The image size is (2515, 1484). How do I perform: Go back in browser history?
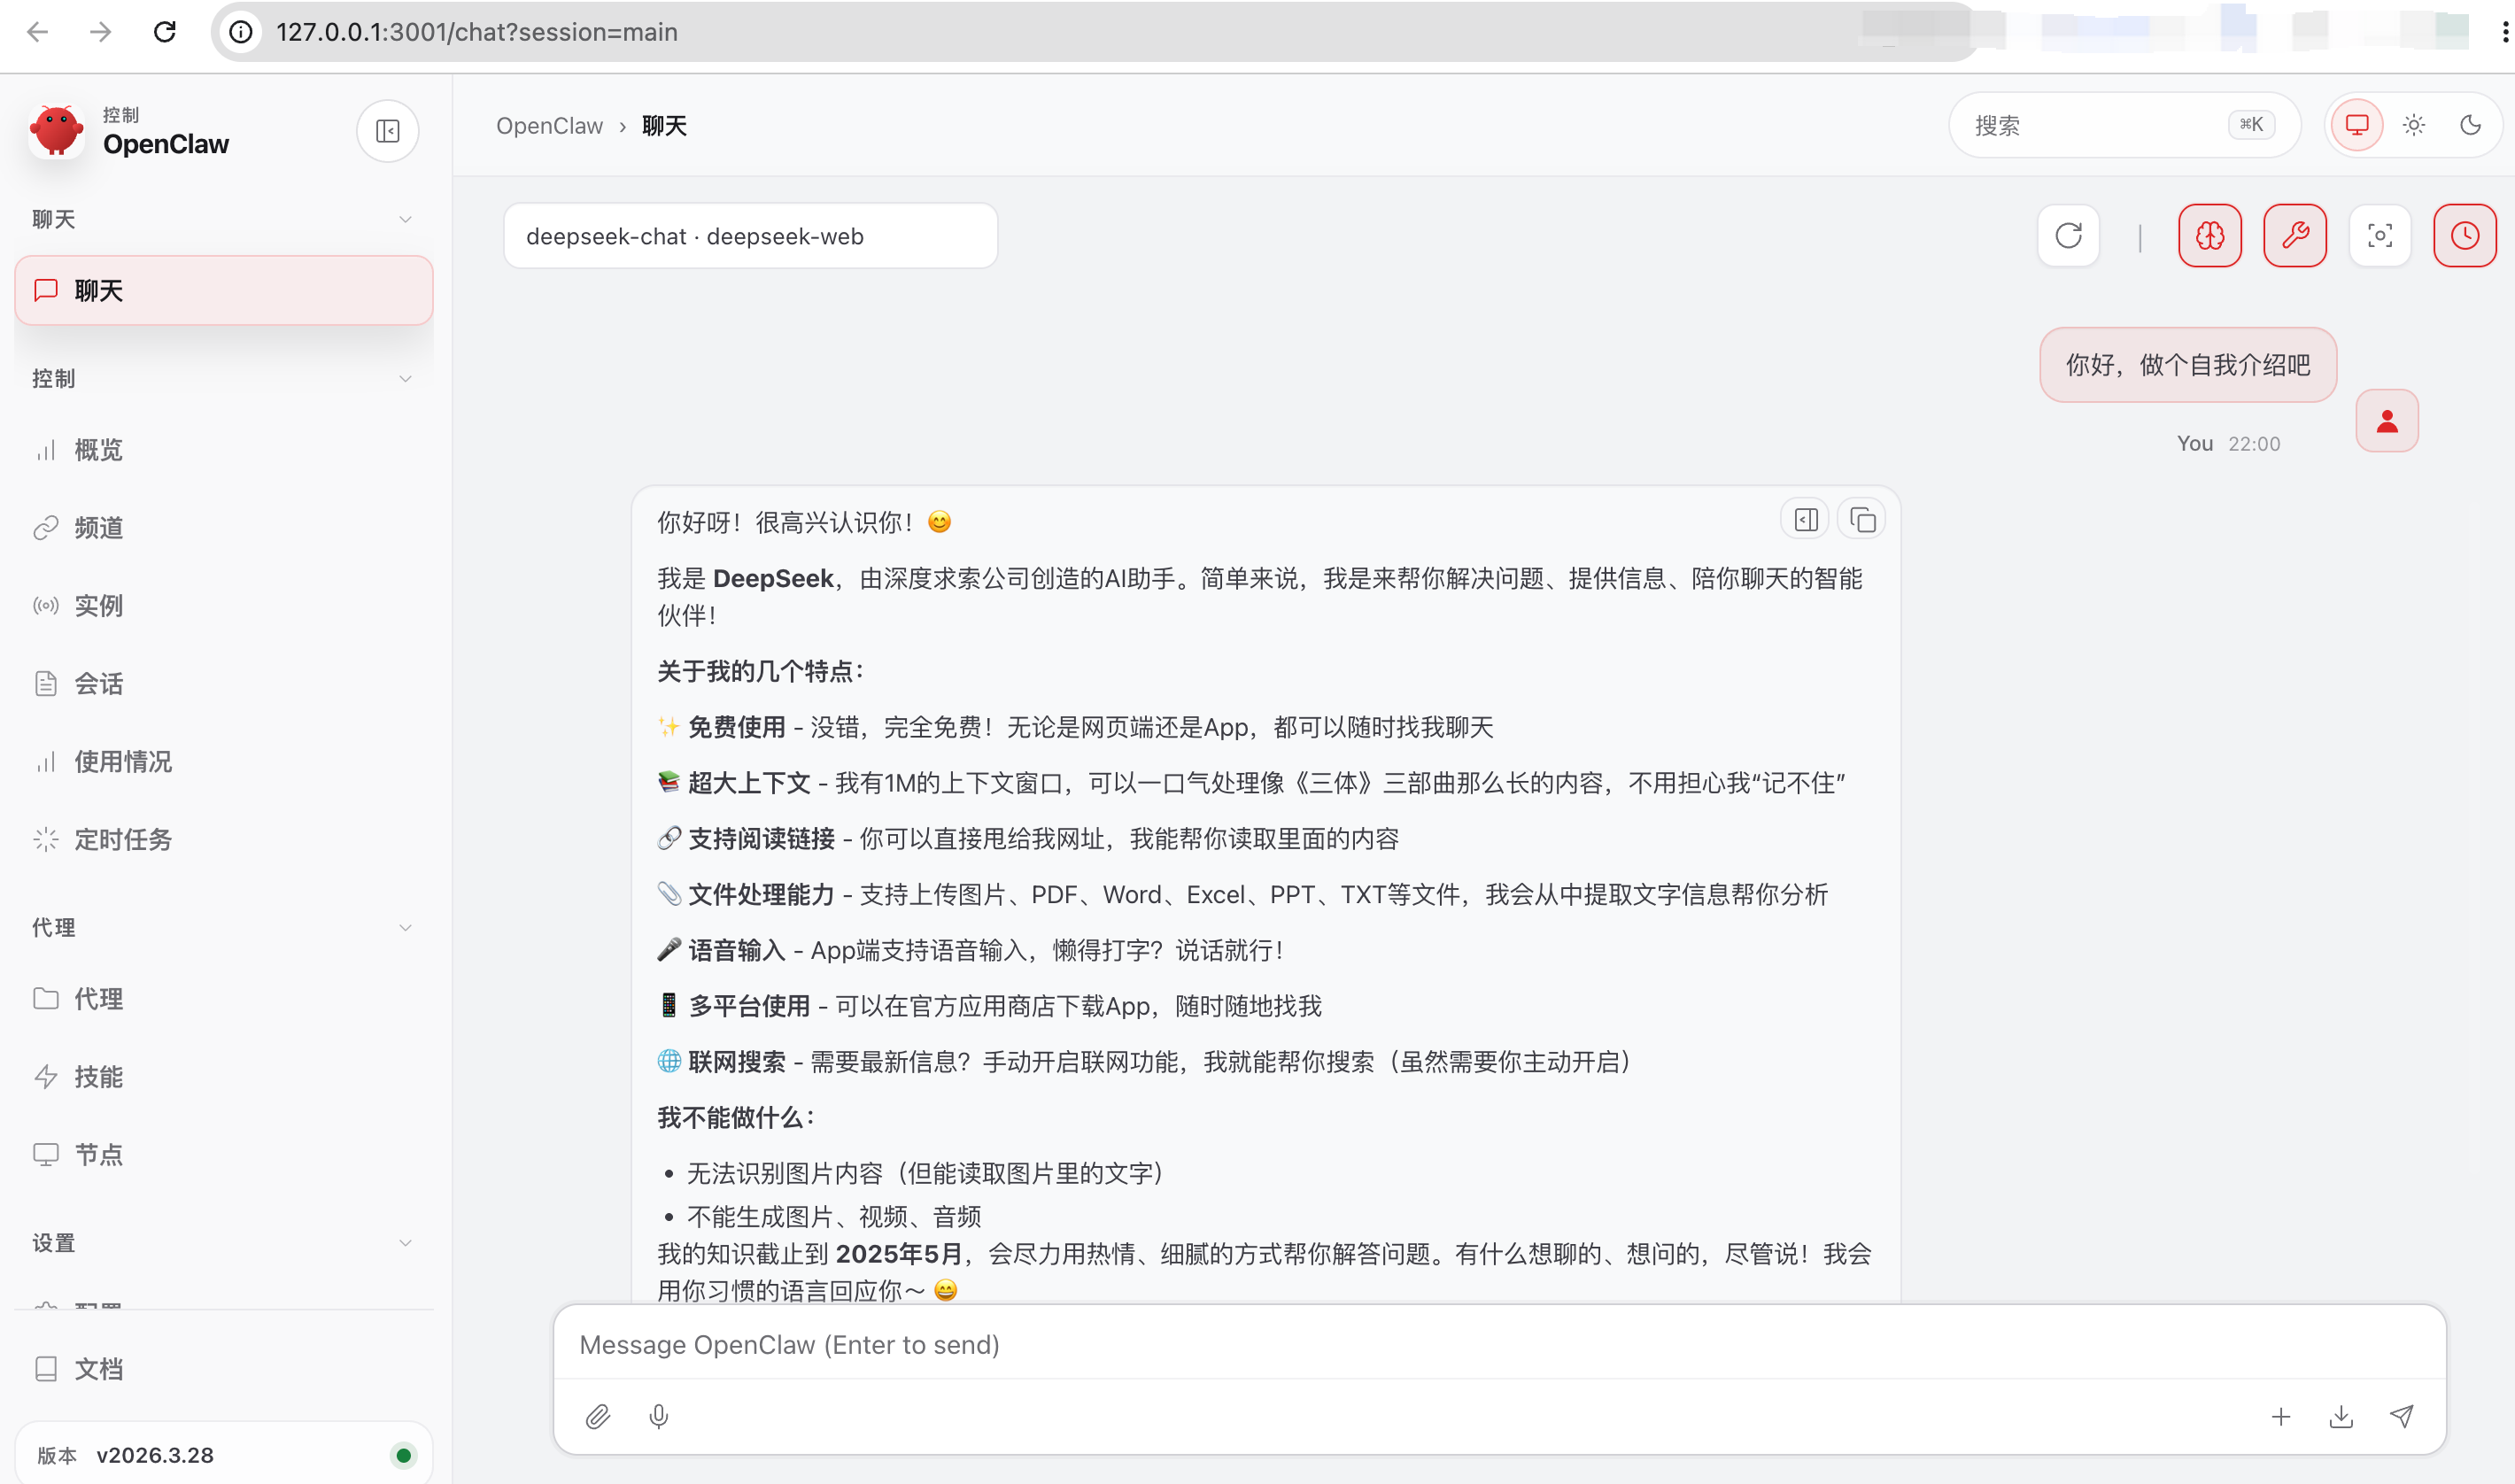point(38,32)
